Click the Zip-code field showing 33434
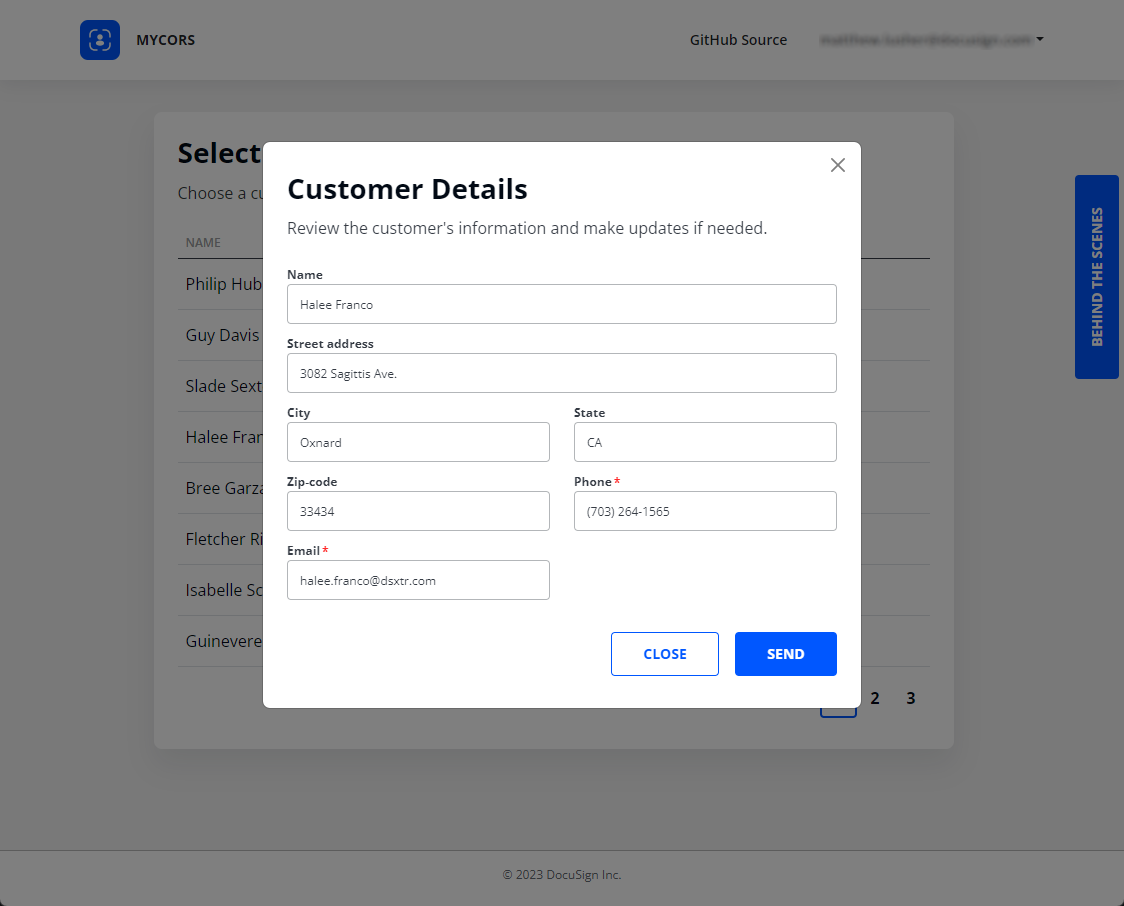1124x906 pixels. pyautogui.click(x=418, y=511)
